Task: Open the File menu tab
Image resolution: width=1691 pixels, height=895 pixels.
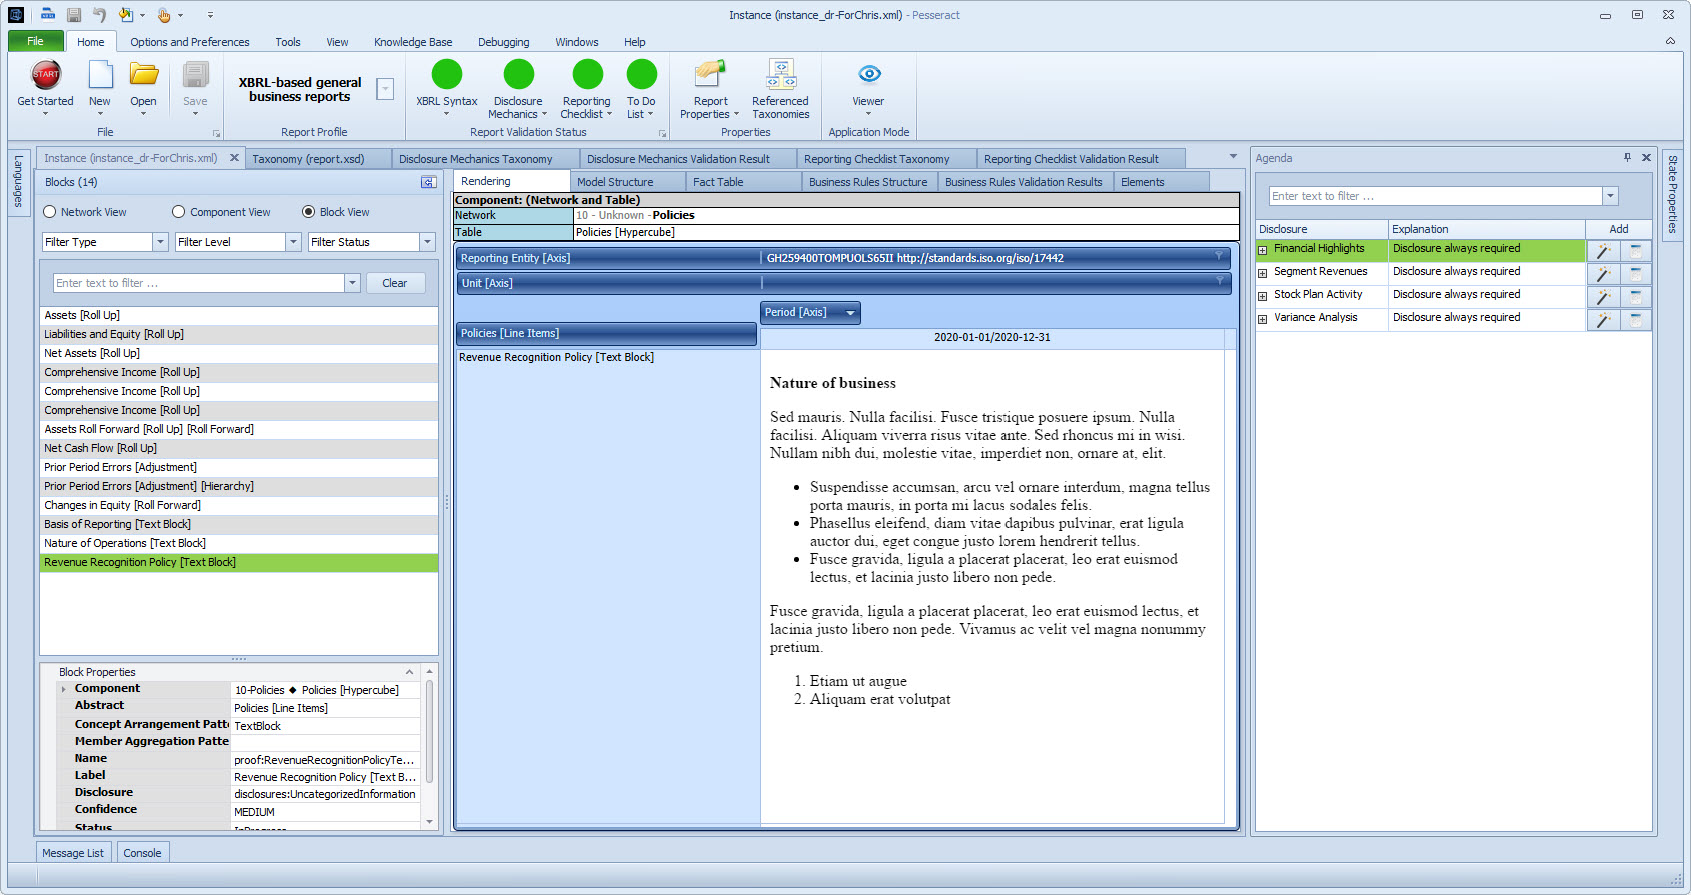Action: 35,41
